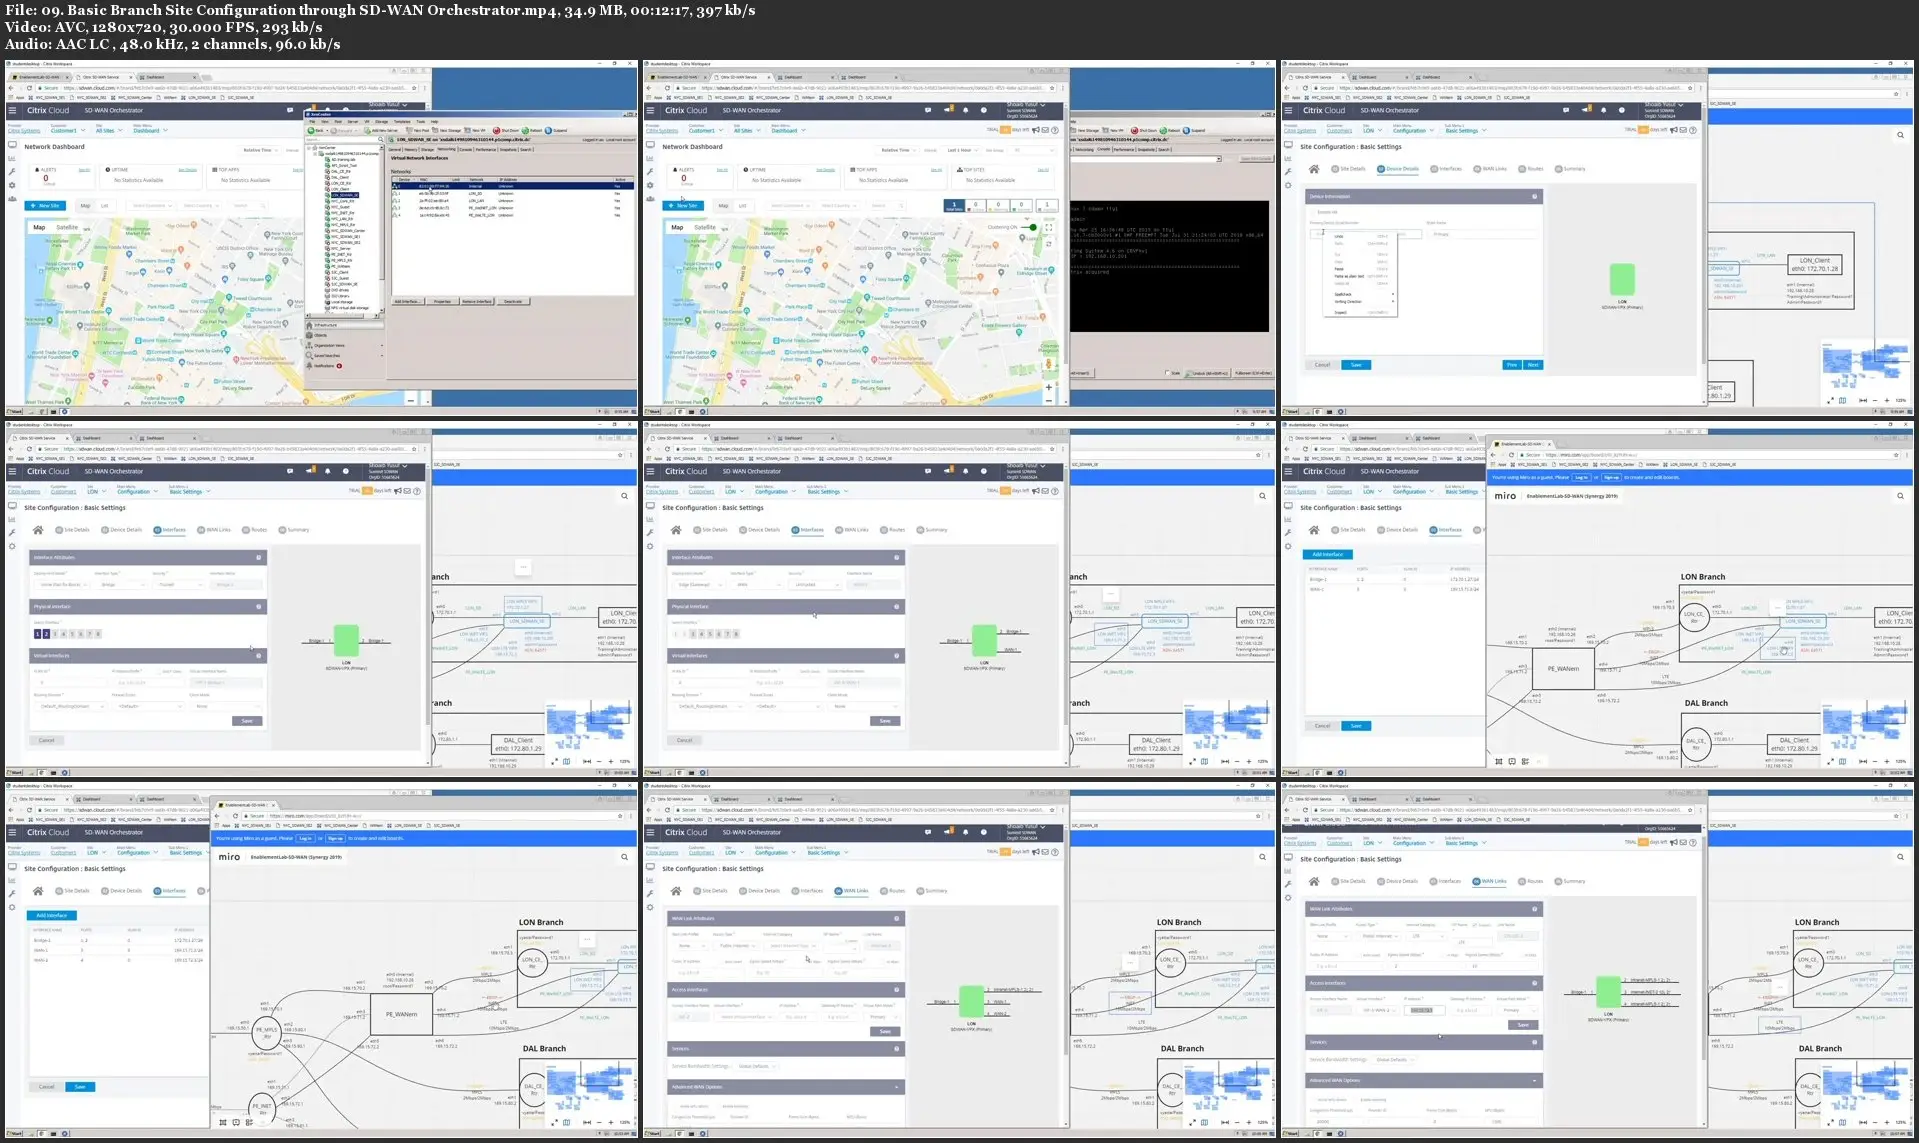In first thumbnail, click the sidebar wrench icon
The height and width of the screenshot is (1143, 1919).
[x=12, y=171]
